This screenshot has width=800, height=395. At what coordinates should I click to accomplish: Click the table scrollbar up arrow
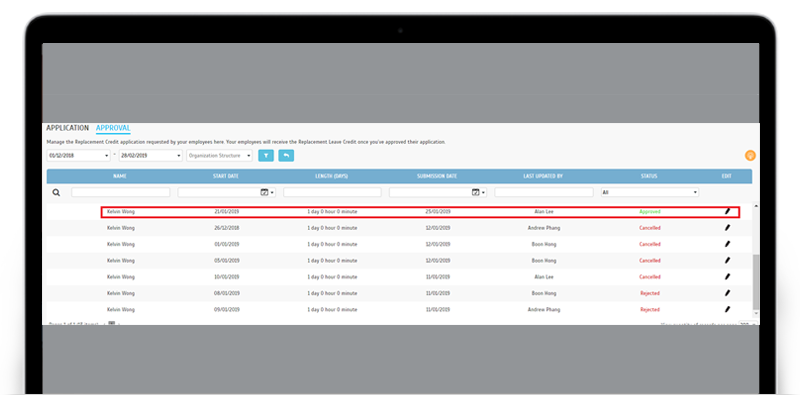click(756, 206)
